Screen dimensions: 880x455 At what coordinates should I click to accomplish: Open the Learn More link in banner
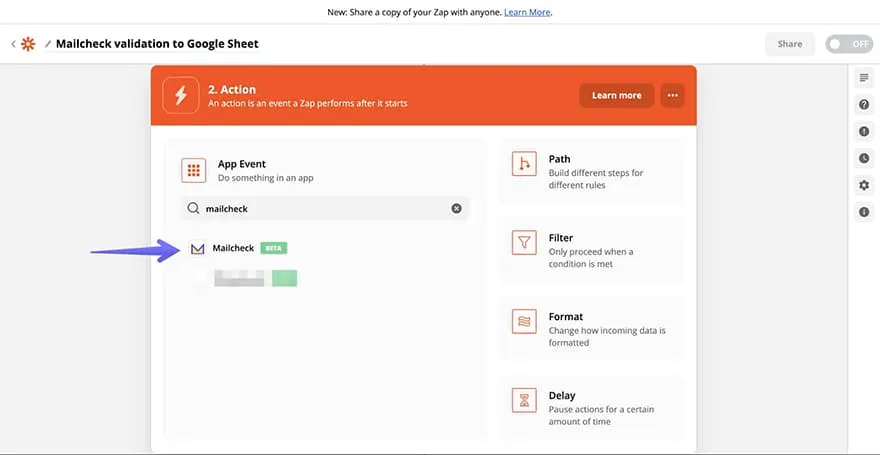tap(527, 12)
